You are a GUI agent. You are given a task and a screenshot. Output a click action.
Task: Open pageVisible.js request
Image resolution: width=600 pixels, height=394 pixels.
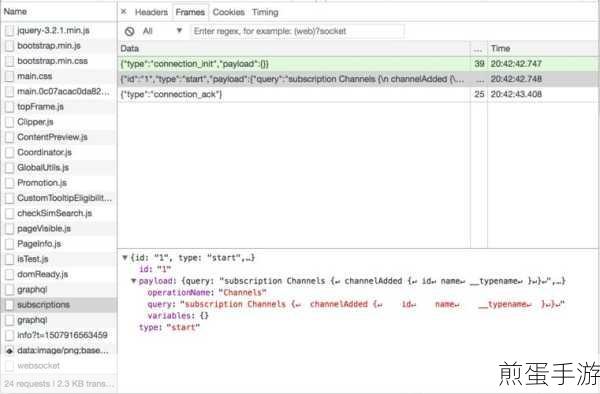pos(59,229)
